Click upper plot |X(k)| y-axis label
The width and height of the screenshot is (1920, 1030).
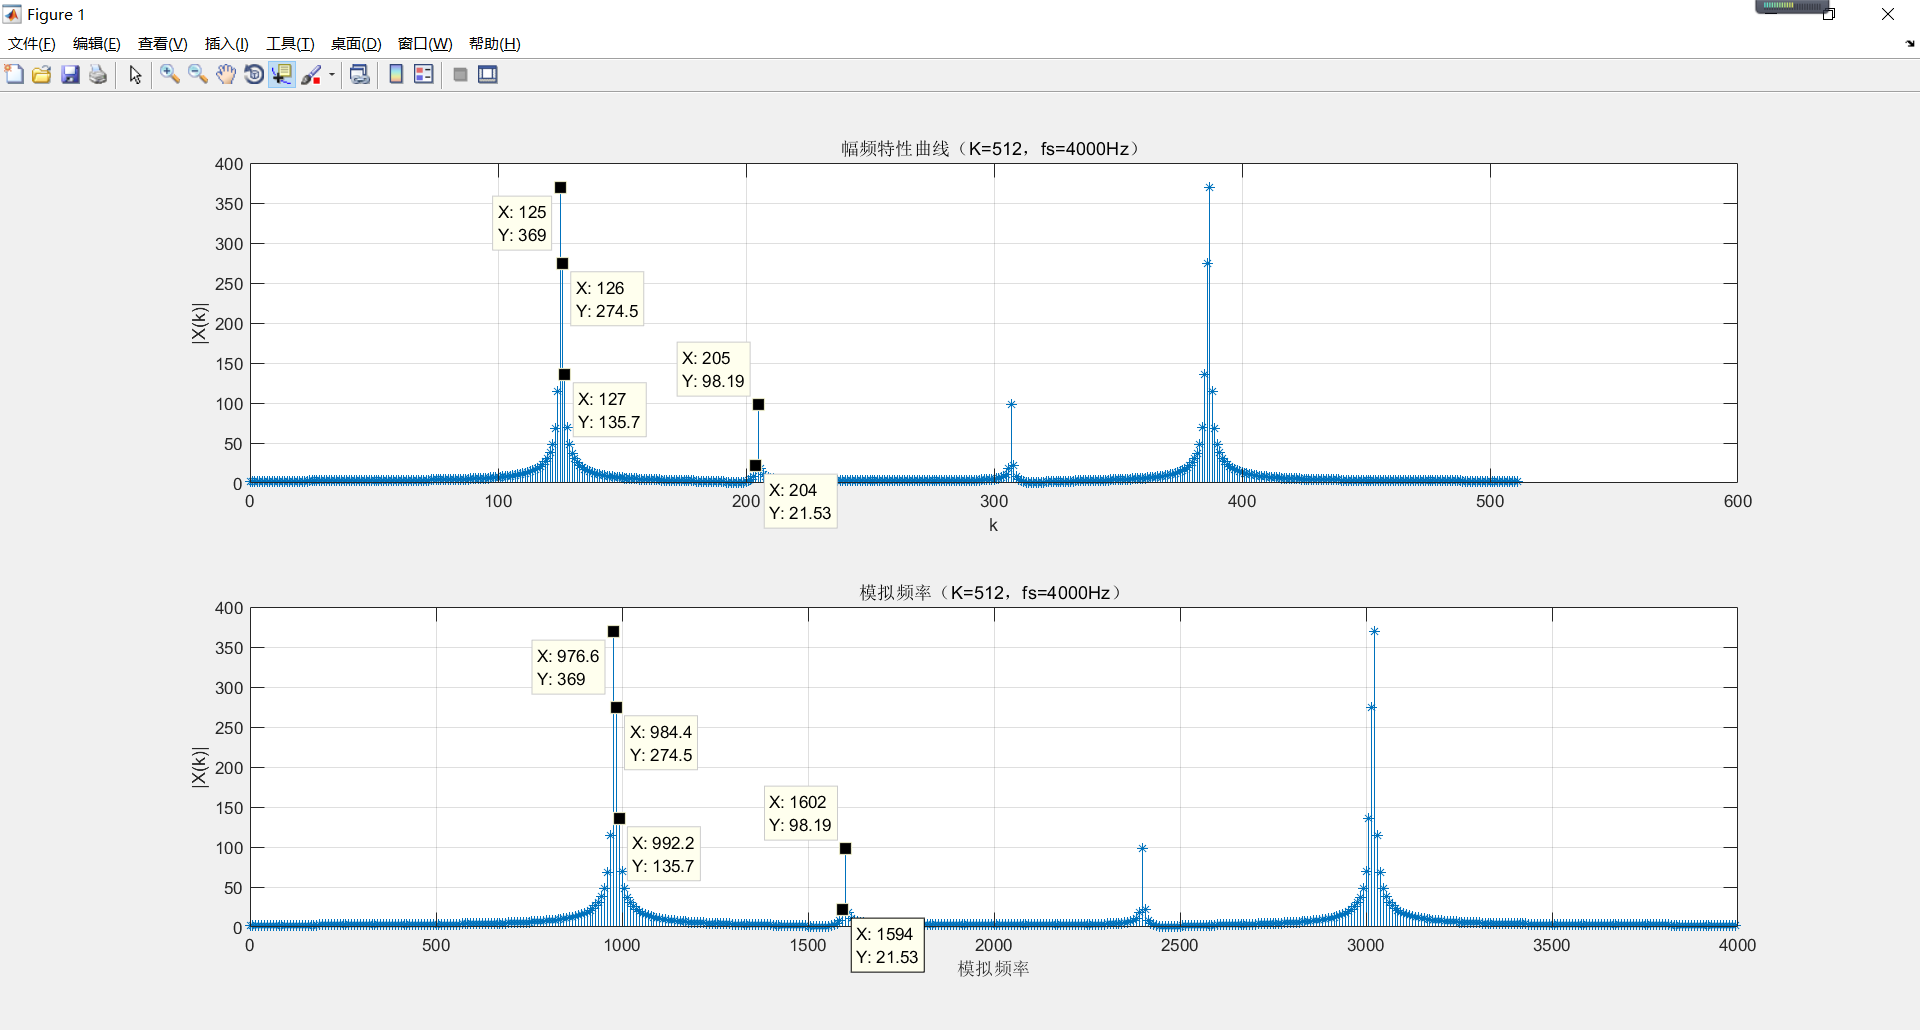[x=200, y=323]
